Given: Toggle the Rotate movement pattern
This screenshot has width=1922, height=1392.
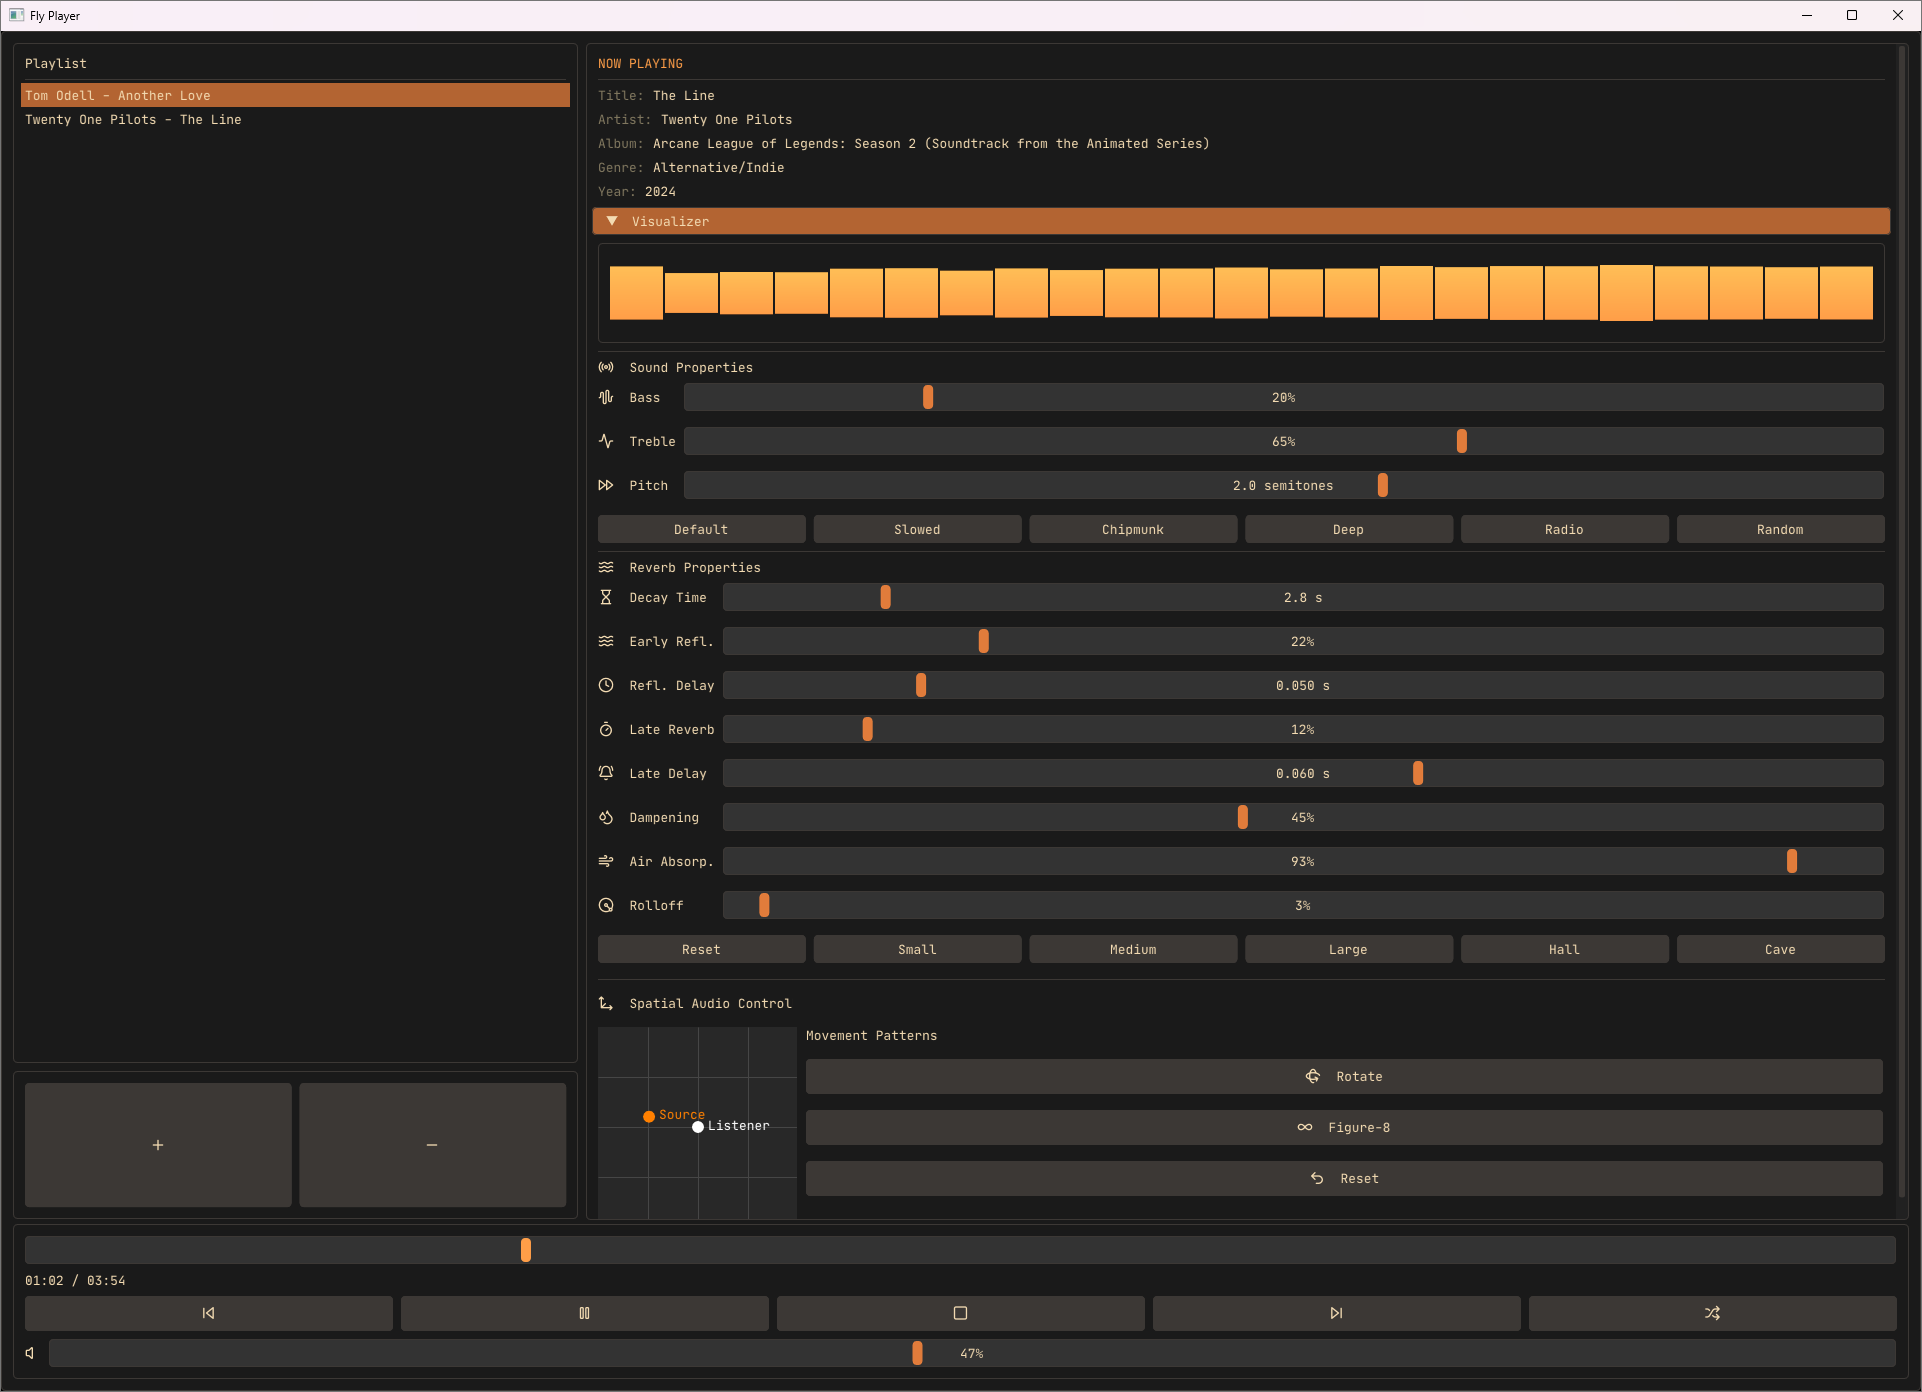Looking at the screenshot, I should click(1344, 1076).
